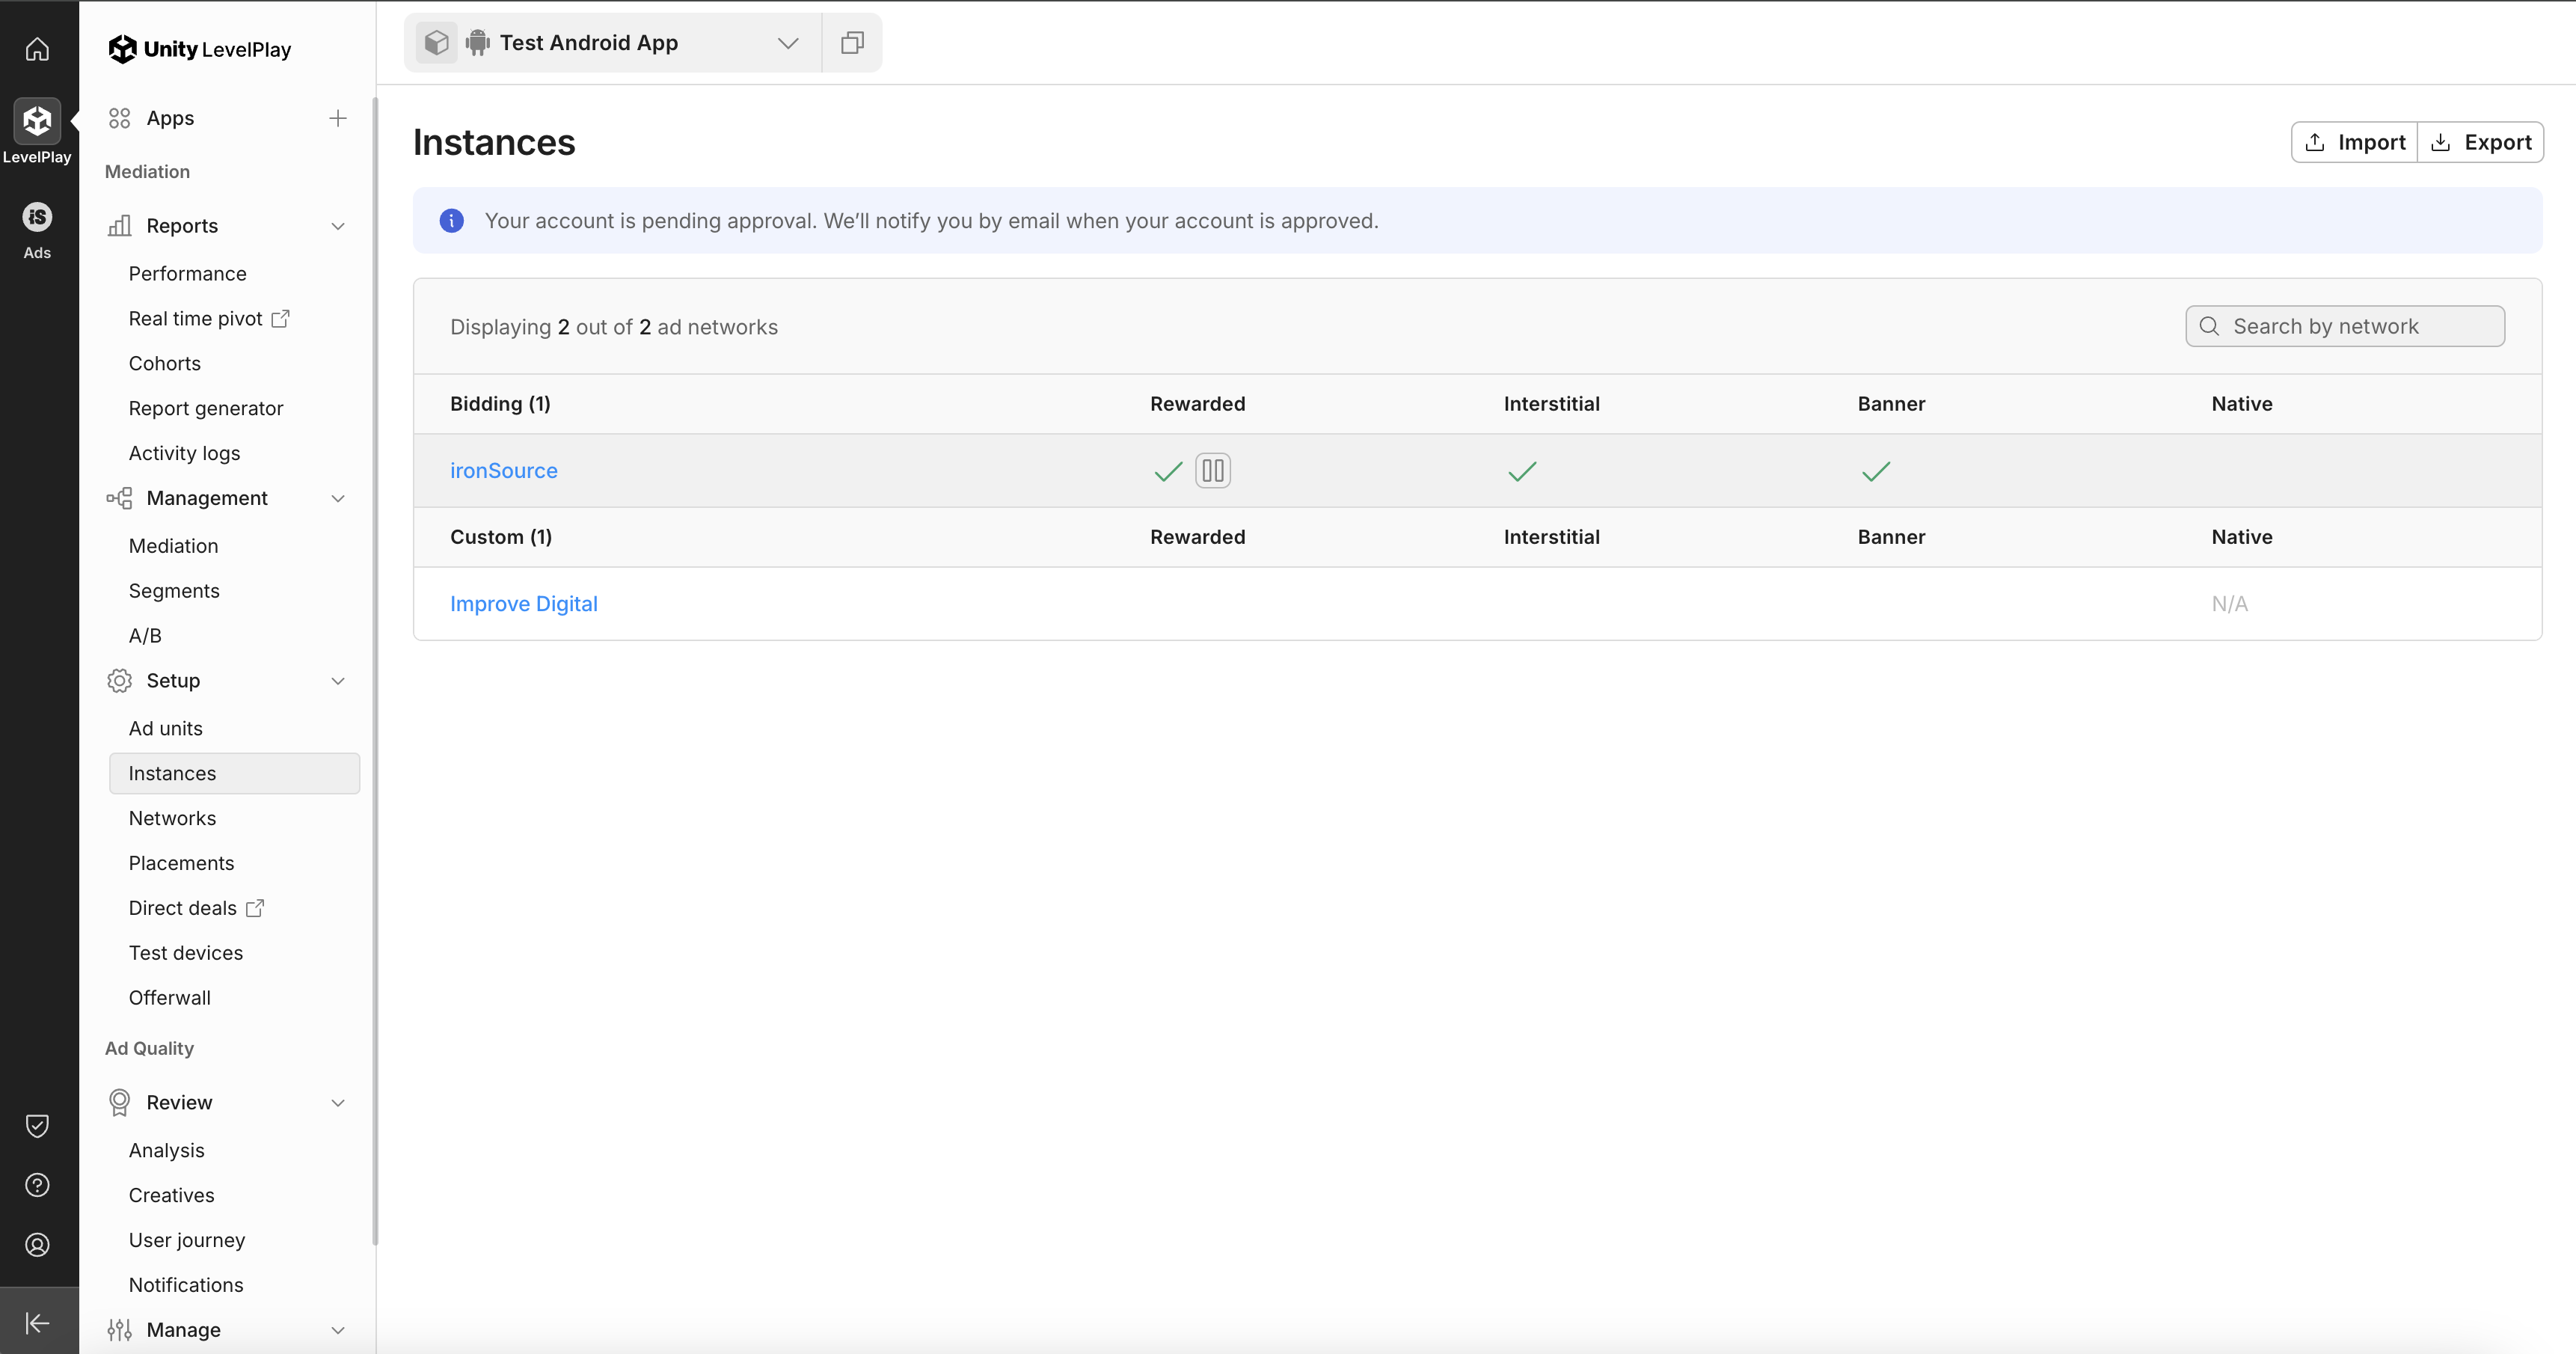Add a new app with plus icon
Viewport: 2576px width, 1354px height.
[338, 118]
